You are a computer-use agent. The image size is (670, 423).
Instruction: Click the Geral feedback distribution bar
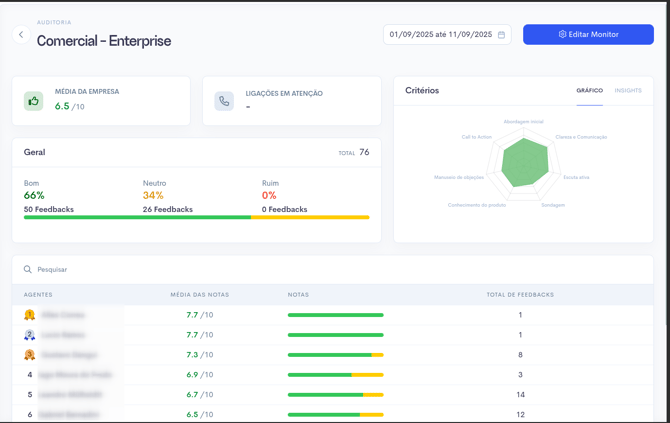[196, 217]
